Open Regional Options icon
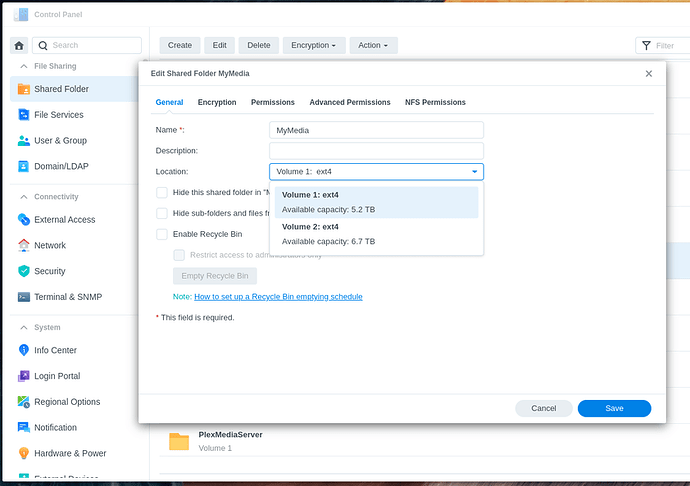The width and height of the screenshot is (690, 486). 23,401
